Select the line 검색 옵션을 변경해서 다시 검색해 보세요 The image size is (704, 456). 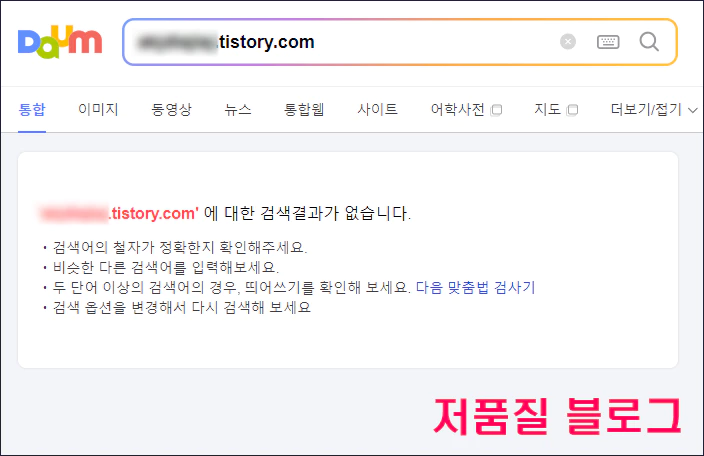182,307
